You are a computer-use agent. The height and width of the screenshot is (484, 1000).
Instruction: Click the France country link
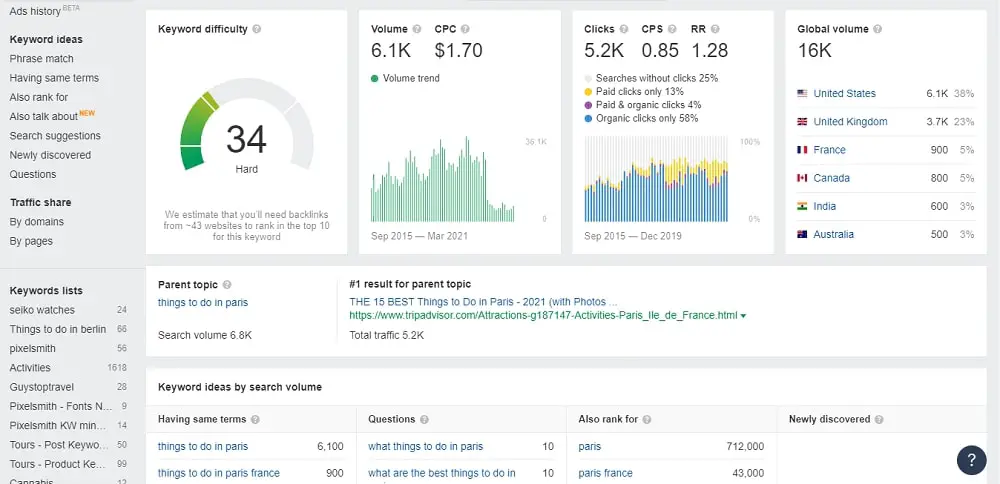click(829, 150)
